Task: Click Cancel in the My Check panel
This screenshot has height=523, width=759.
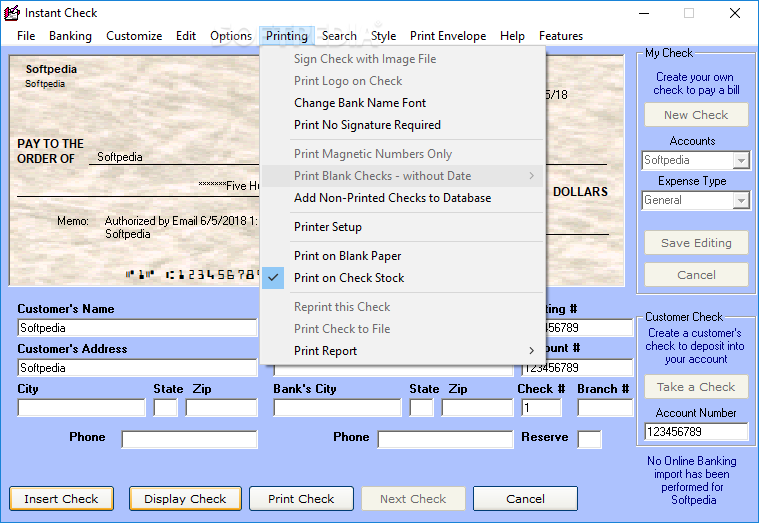Action: click(x=696, y=275)
